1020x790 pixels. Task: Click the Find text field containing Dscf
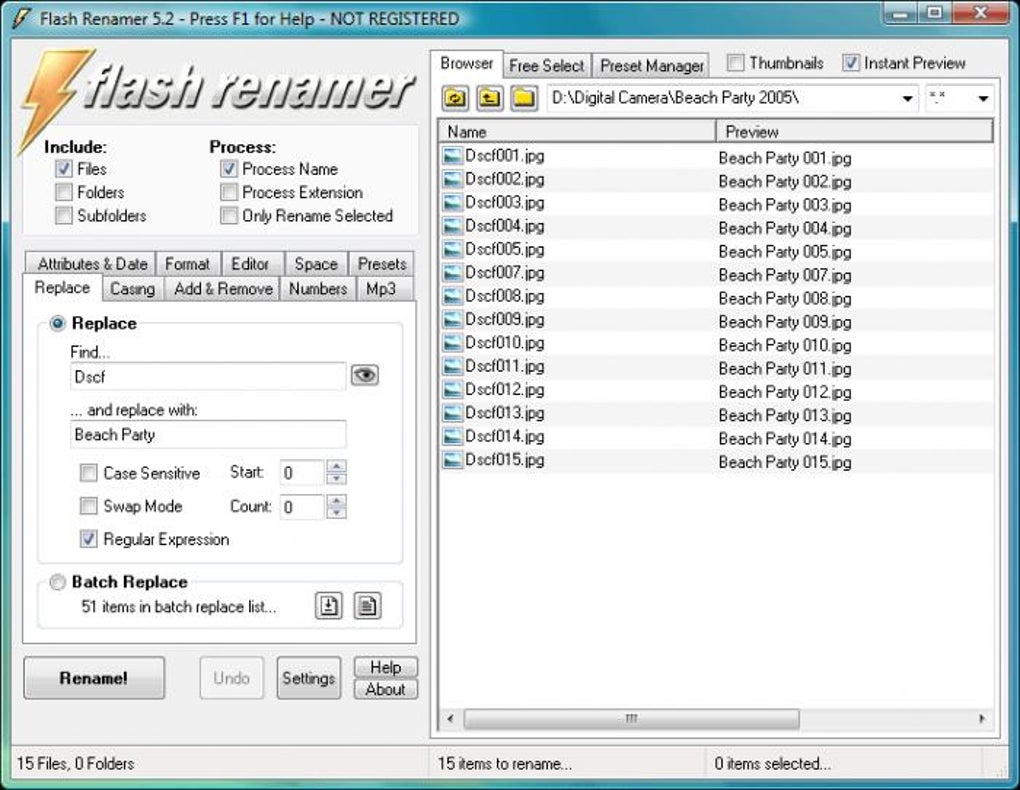(208, 377)
